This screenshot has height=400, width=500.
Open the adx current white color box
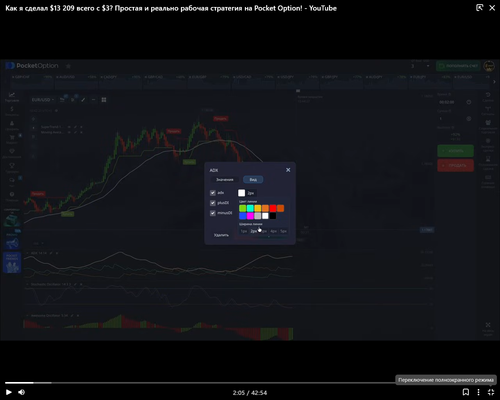pyautogui.click(x=241, y=193)
